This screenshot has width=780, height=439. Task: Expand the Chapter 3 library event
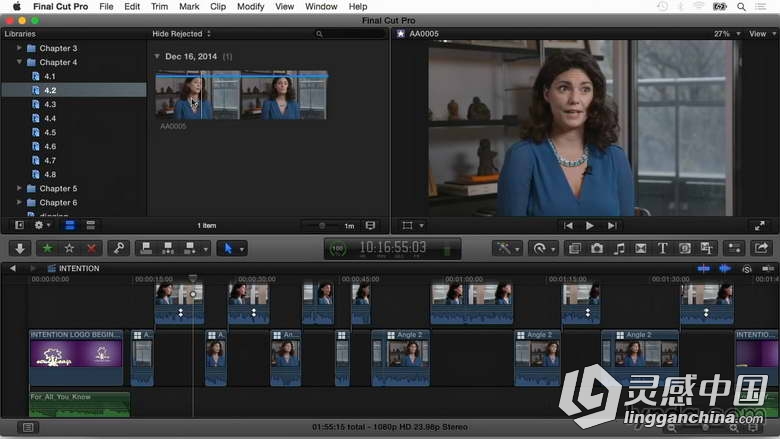[x=19, y=48]
